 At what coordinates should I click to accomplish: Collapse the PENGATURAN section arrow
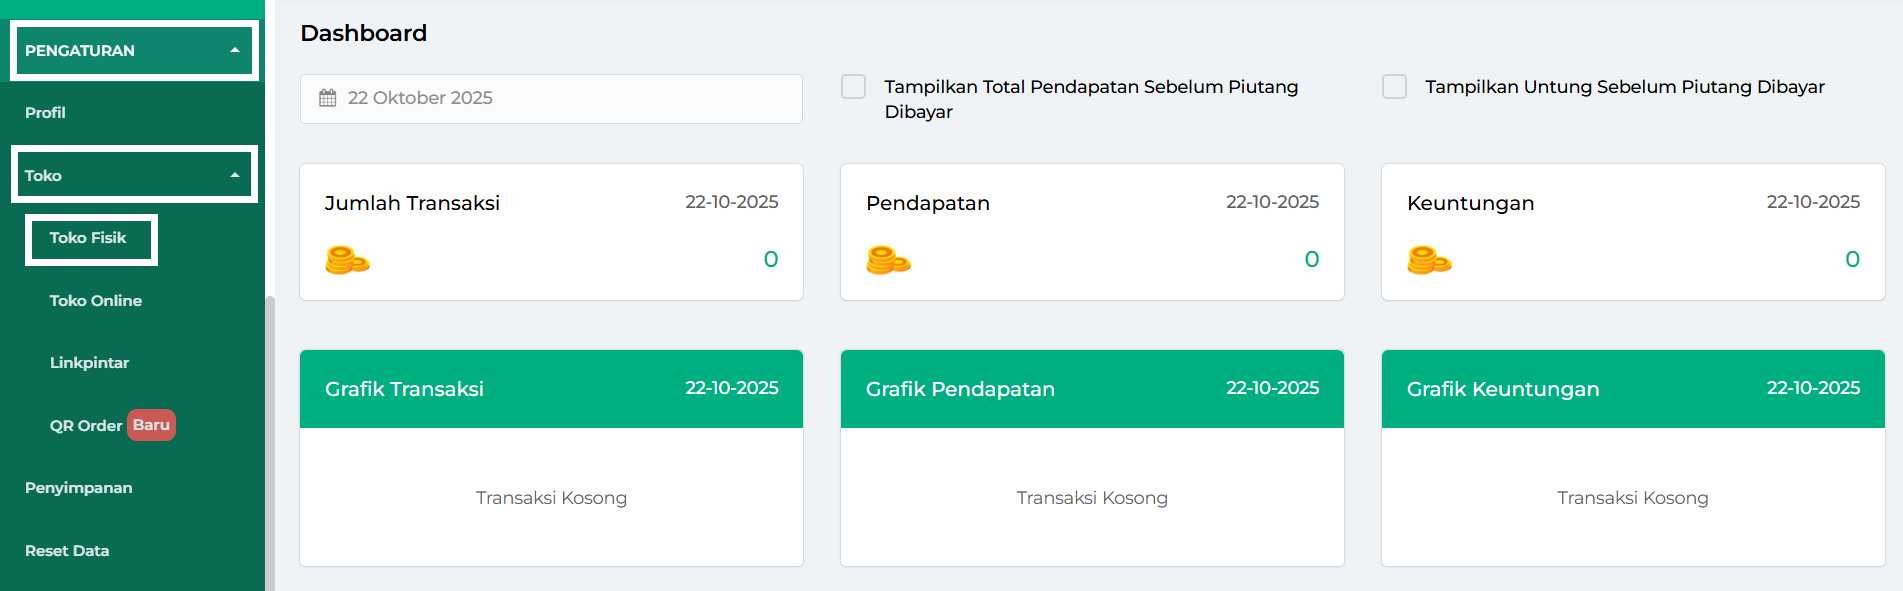pyautogui.click(x=235, y=50)
